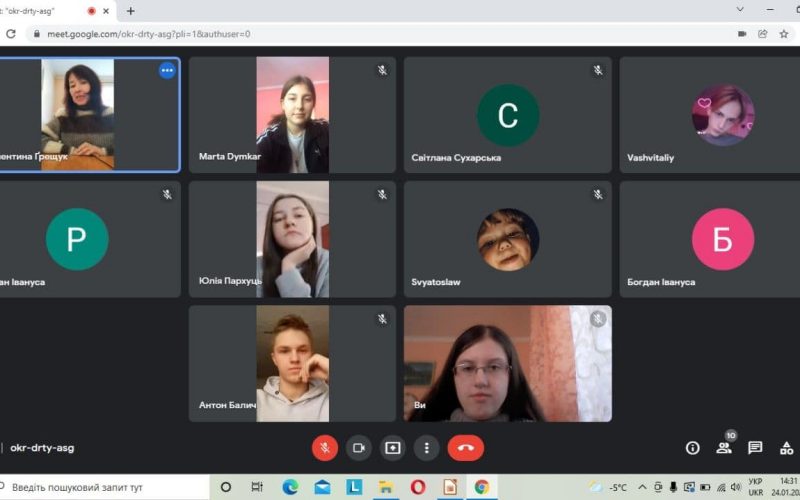Show the participants list panel
This screenshot has height=500, width=800.
tap(723, 448)
